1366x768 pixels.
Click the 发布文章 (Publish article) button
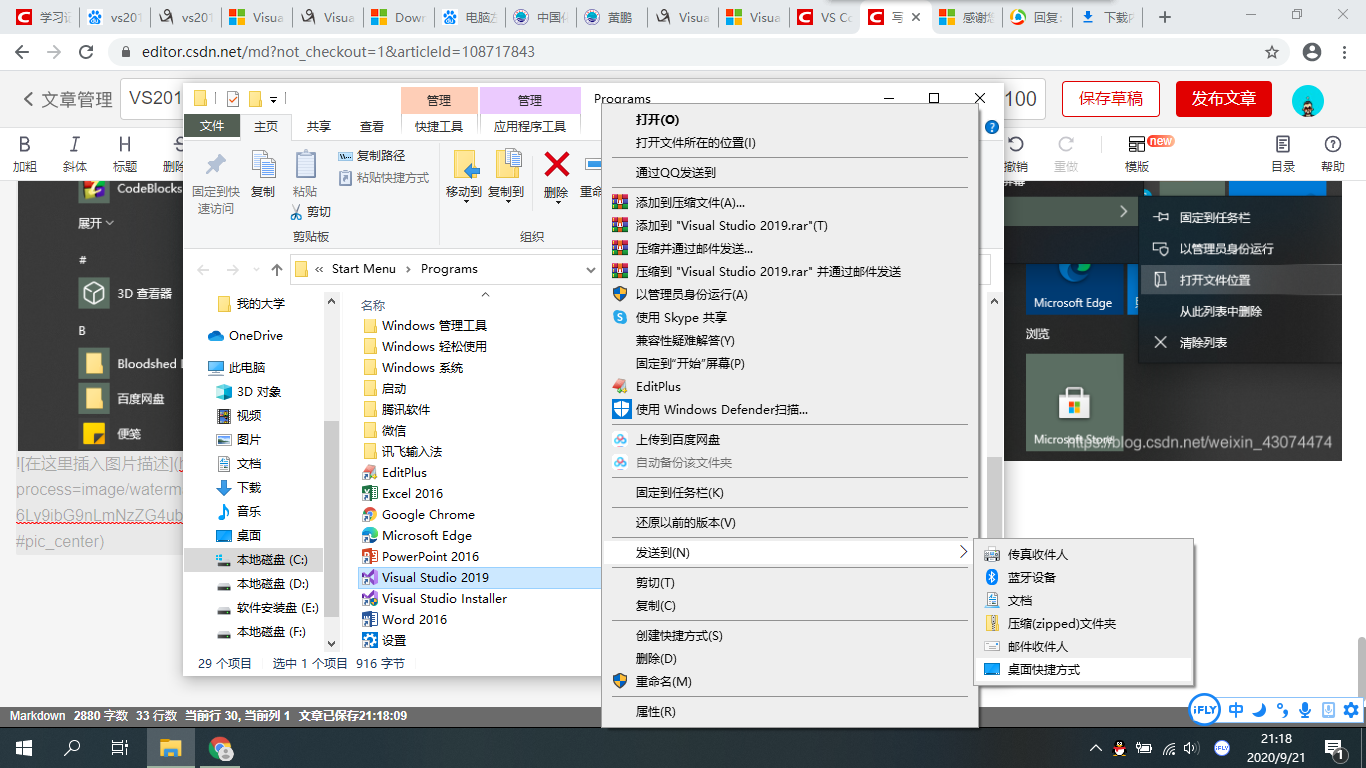pos(1224,99)
